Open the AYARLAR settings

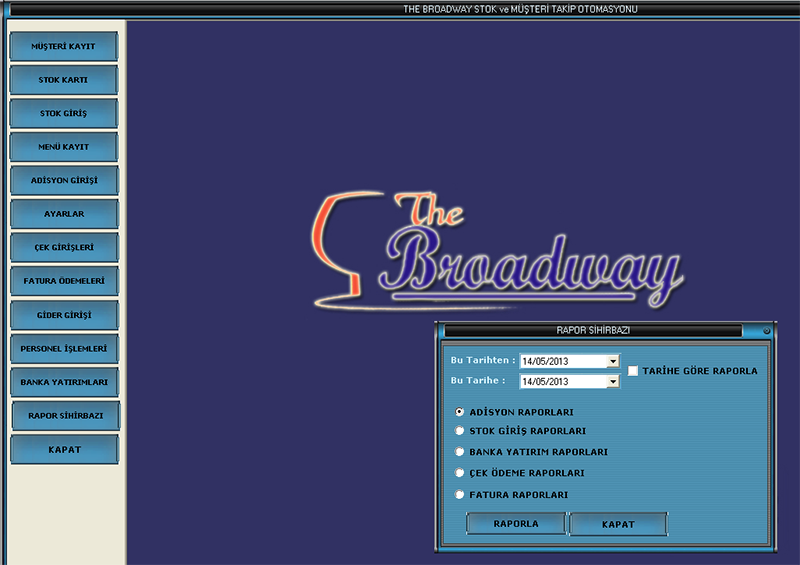tap(64, 214)
